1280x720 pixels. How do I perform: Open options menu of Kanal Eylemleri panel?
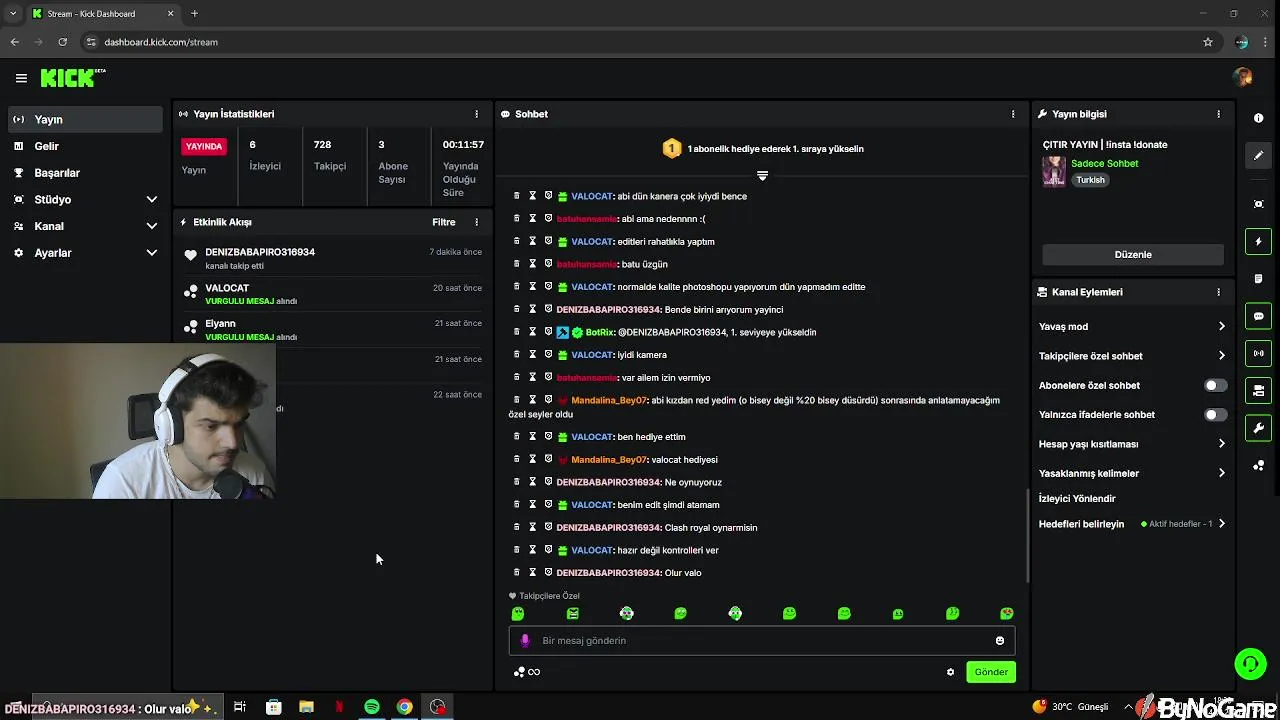1218,292
